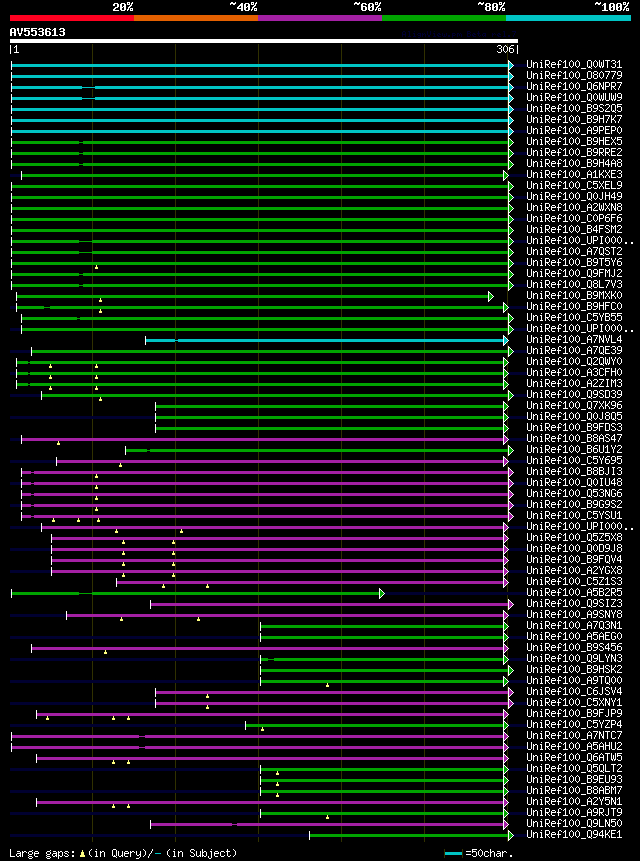Select the UniRef100_B9FDS3 label

574,428
